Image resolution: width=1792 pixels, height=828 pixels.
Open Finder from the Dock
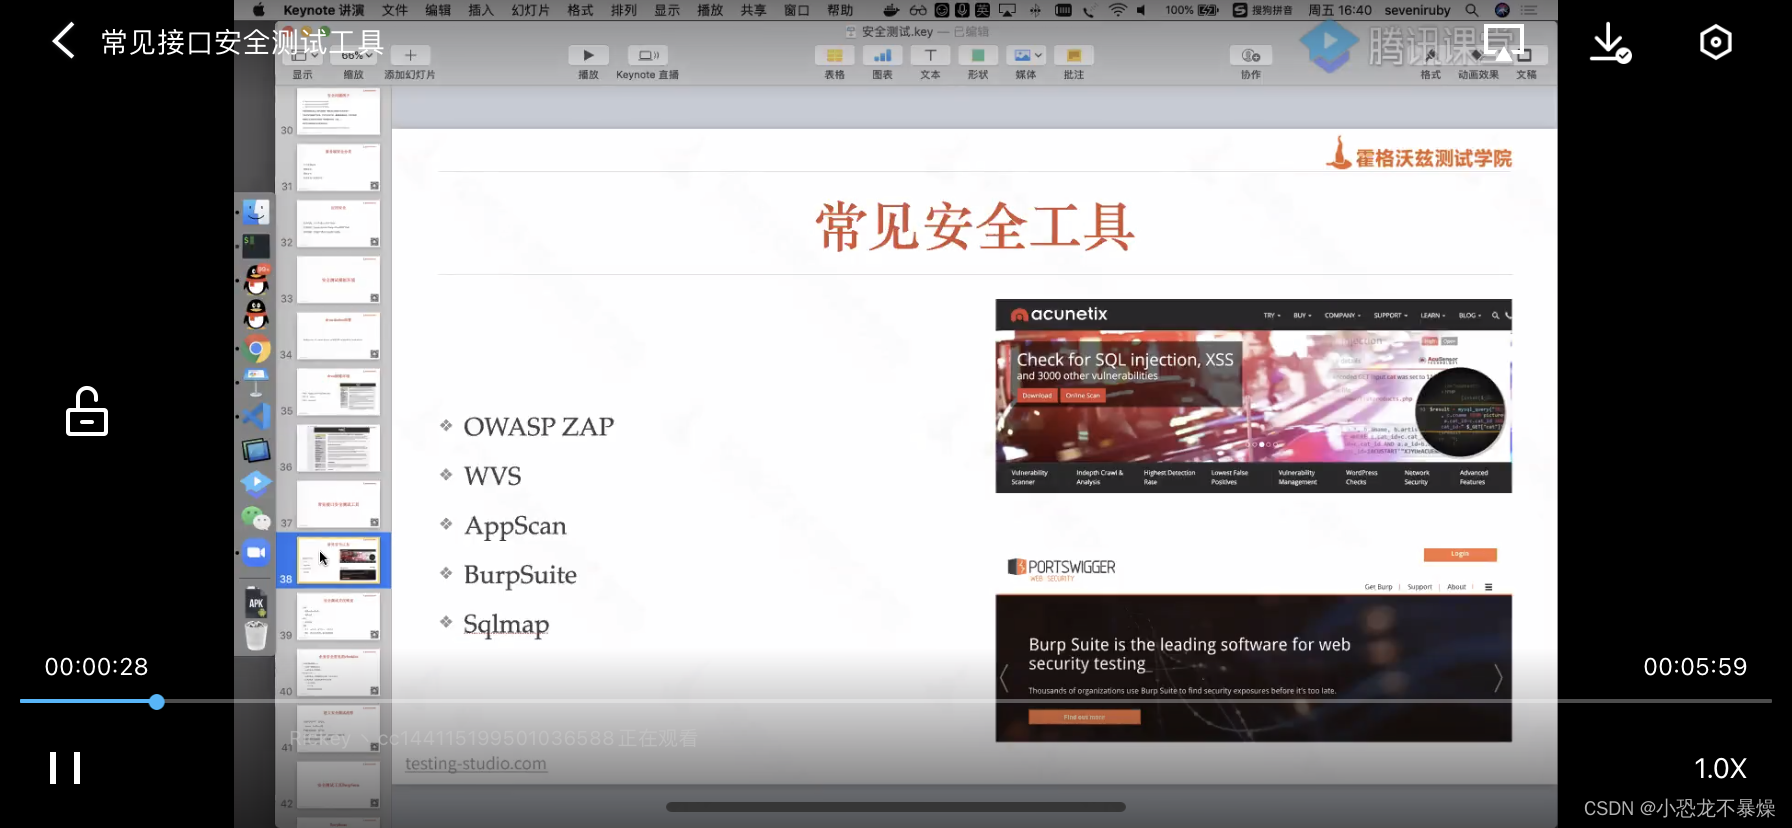tap(256, 212)
